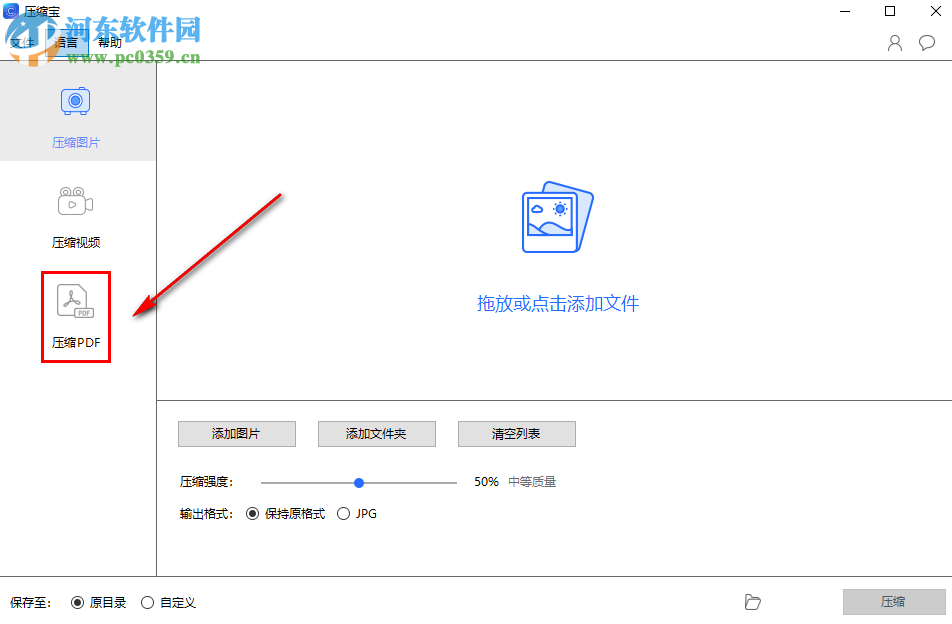Choose 自定义 as save destination
Screen dimensions: 952x624
pyautogui.click(x=148, y=602)
